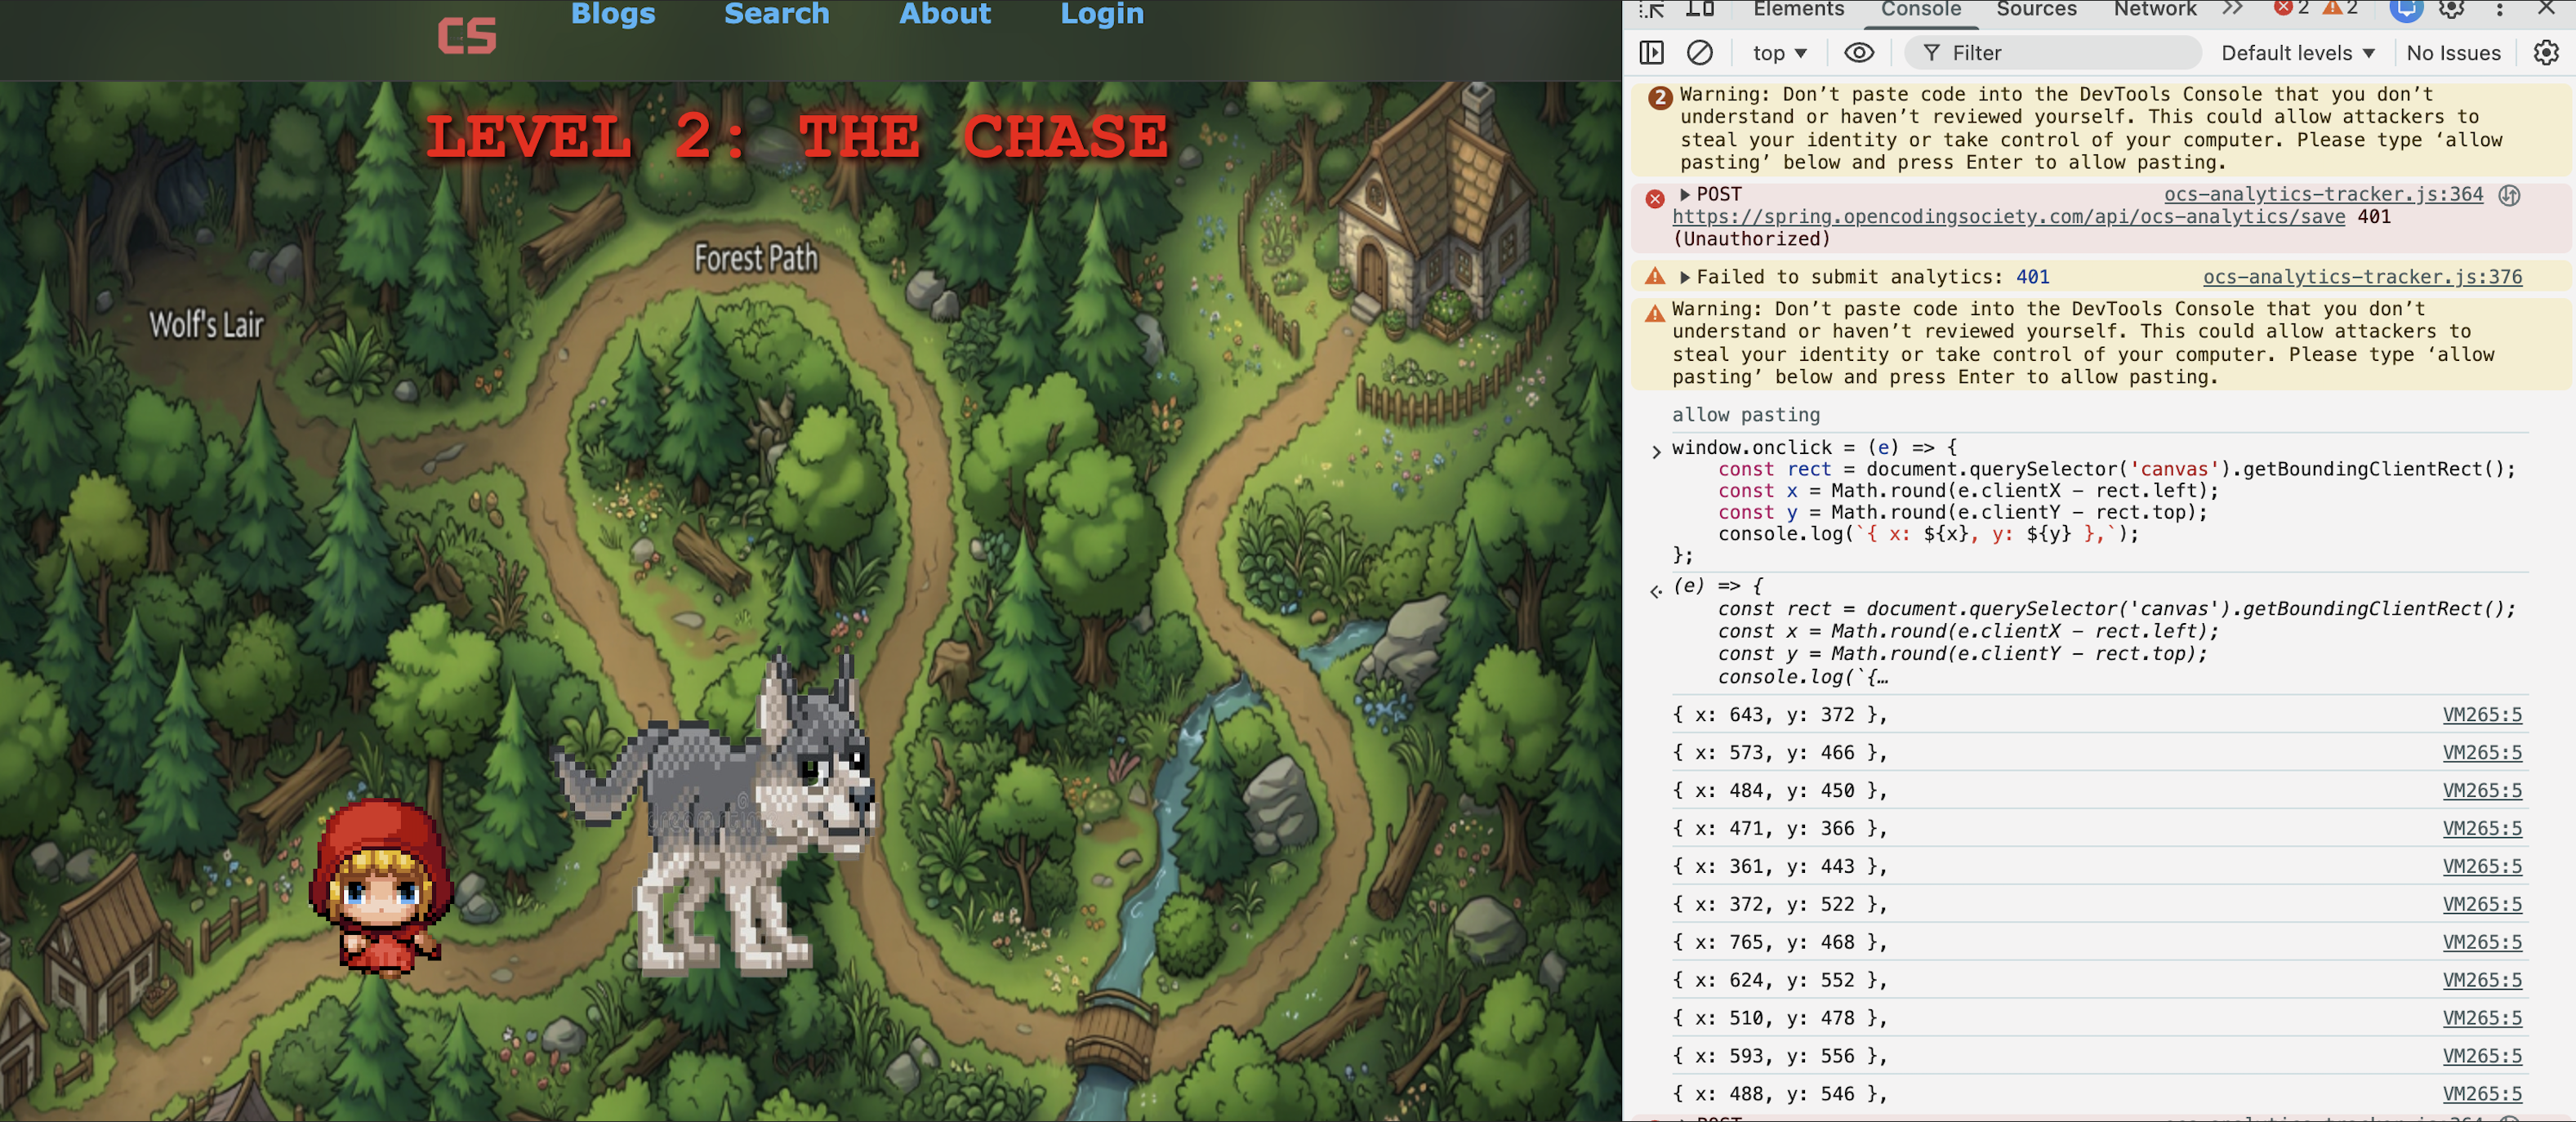Viewport: 2576px width, 1122px height.
Task: Click the grouped warning count badge
Action: [x=1659, y=98]
